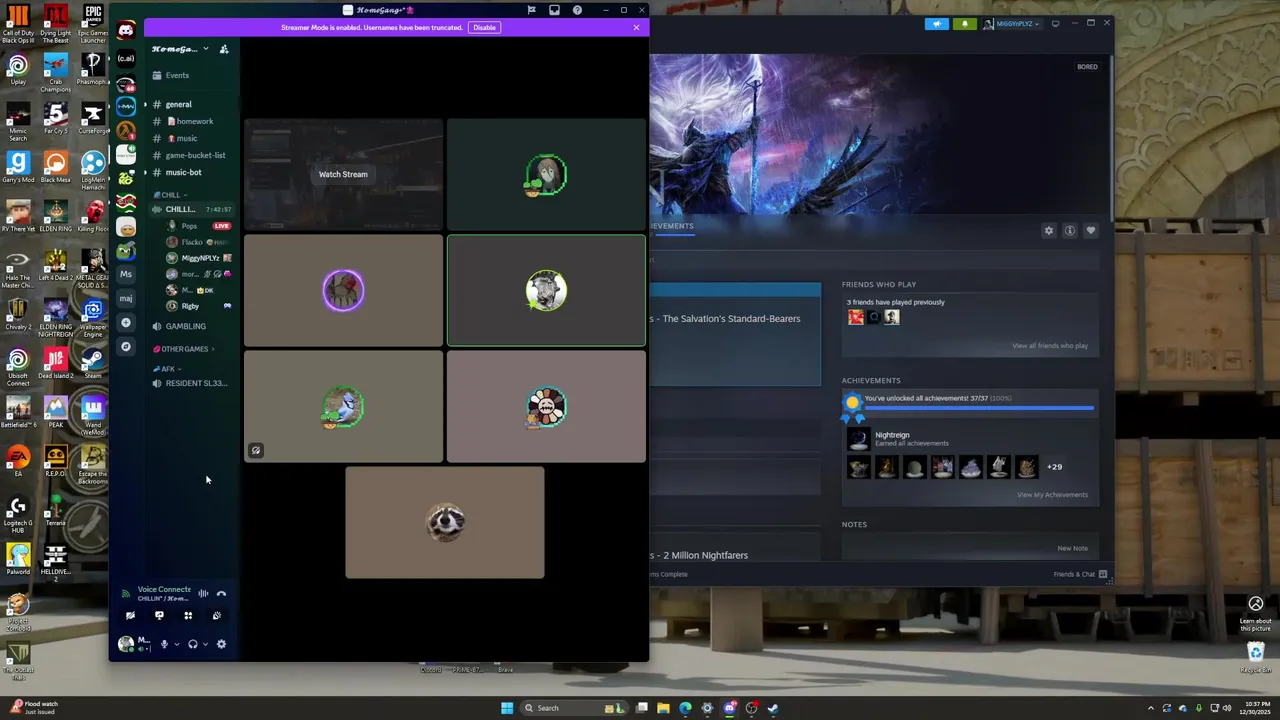1280x720 pixels.
Task: Start an activity from voice panel
Action: pyautogui.click(x=188, y=616)
